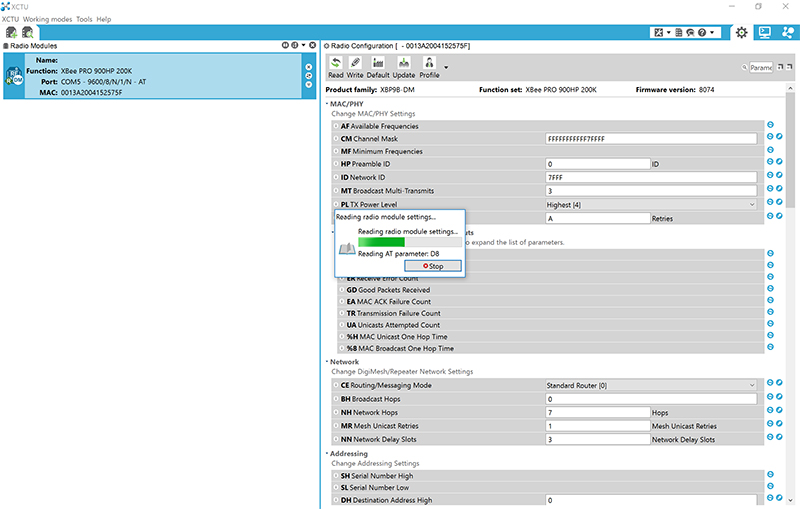Stop reading radio module settings

(433, 266)
